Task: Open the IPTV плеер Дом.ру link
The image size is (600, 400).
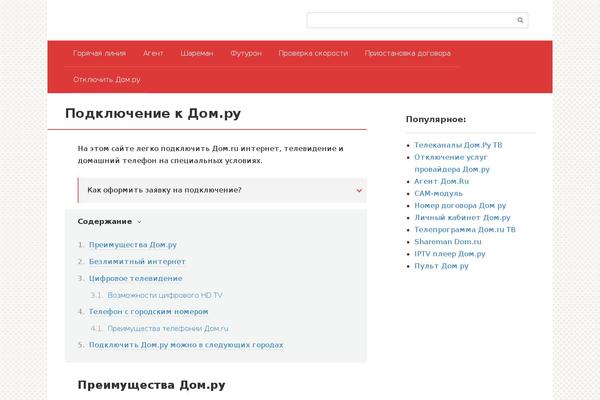Action: point(450,254)
